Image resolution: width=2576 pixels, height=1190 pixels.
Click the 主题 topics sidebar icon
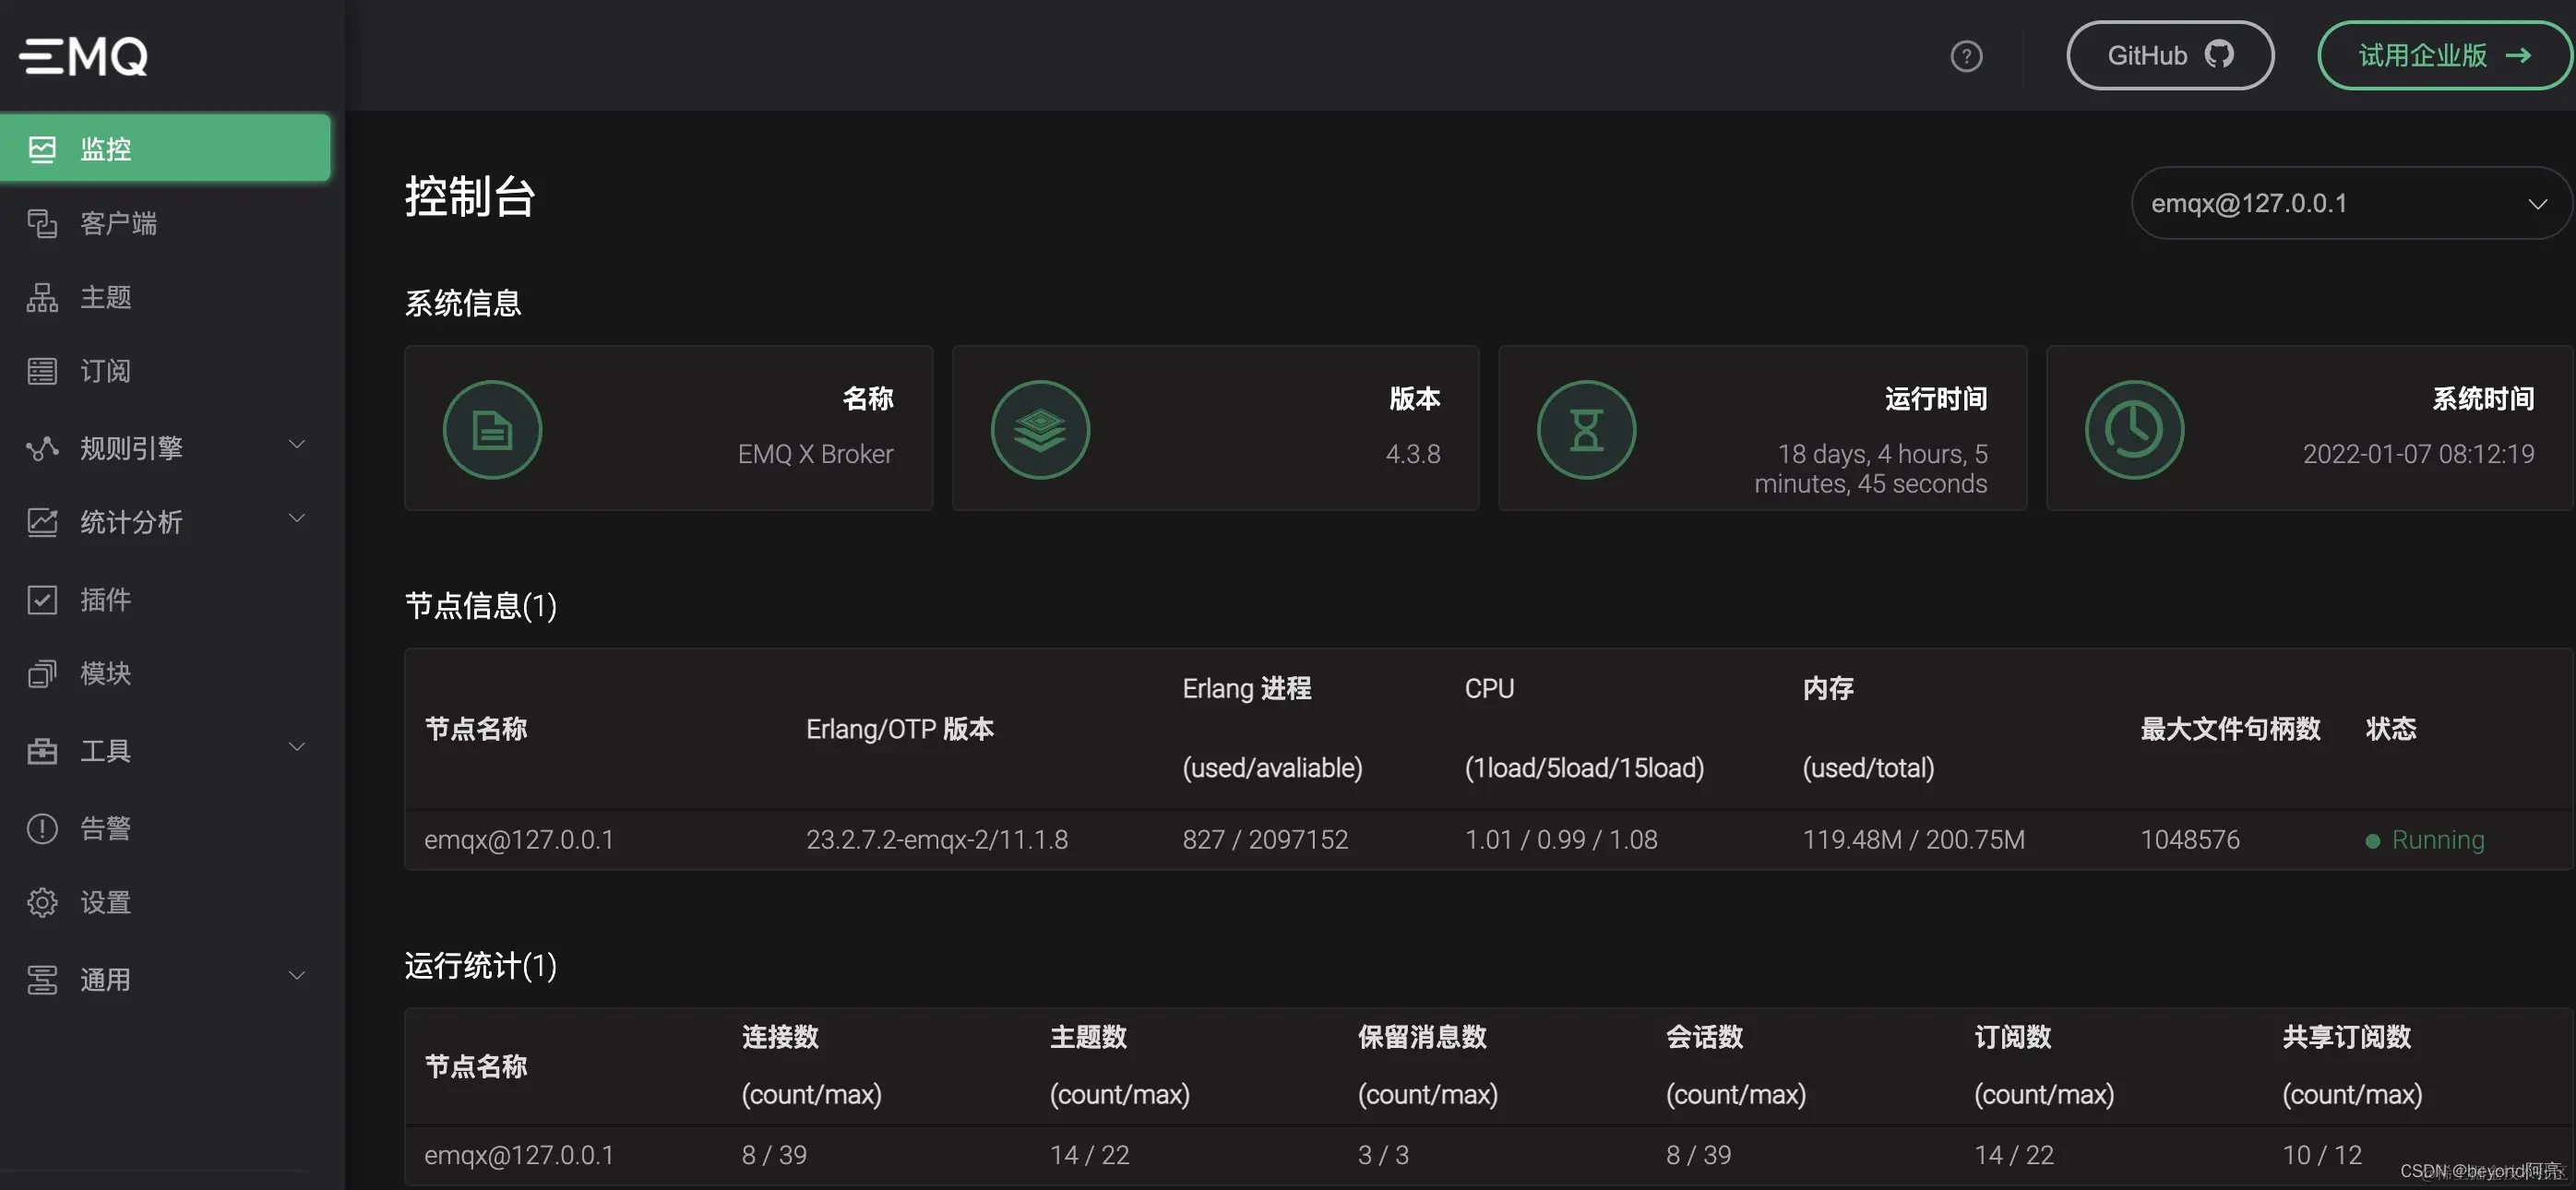coord(42,297)
